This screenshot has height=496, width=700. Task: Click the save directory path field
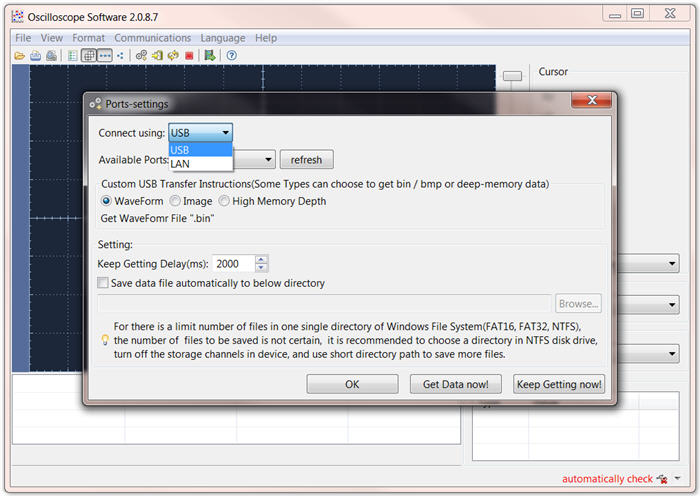(325, 304)
